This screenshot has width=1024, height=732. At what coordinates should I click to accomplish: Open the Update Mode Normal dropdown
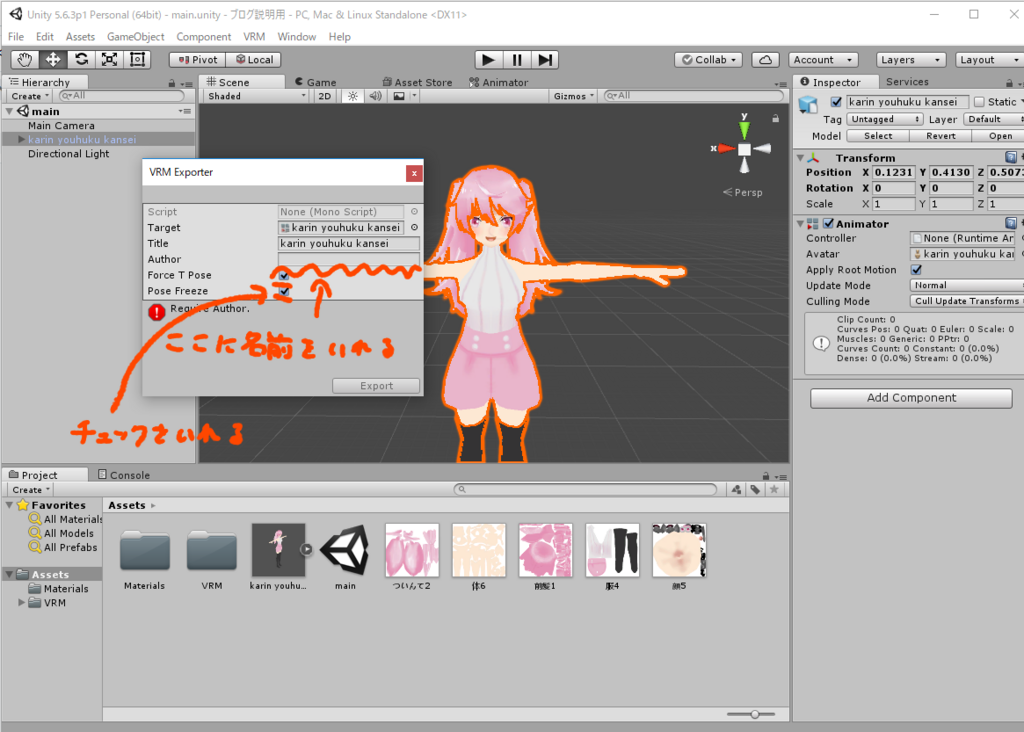pyautogui.click(x=967, y=285)
